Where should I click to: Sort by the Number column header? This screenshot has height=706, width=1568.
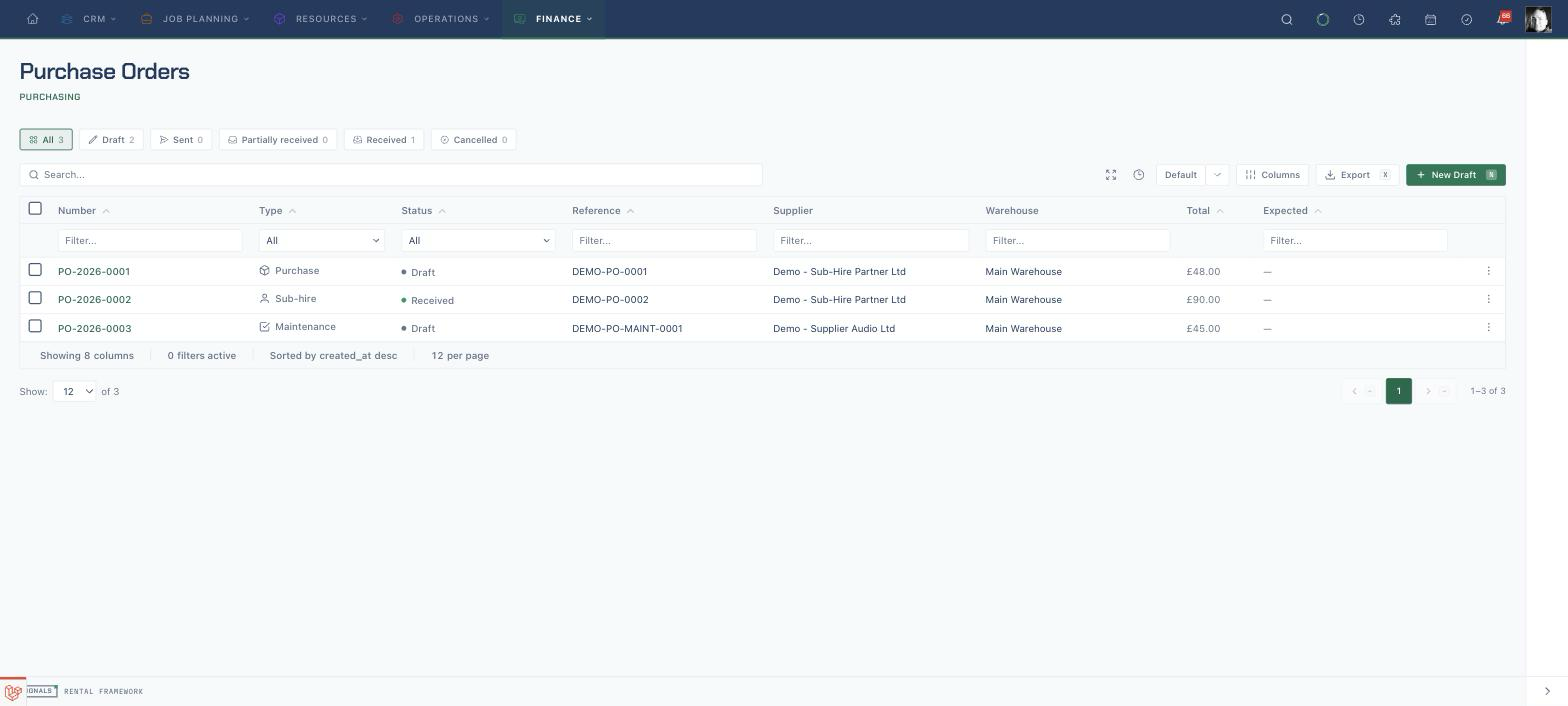[x=84, y=211]
